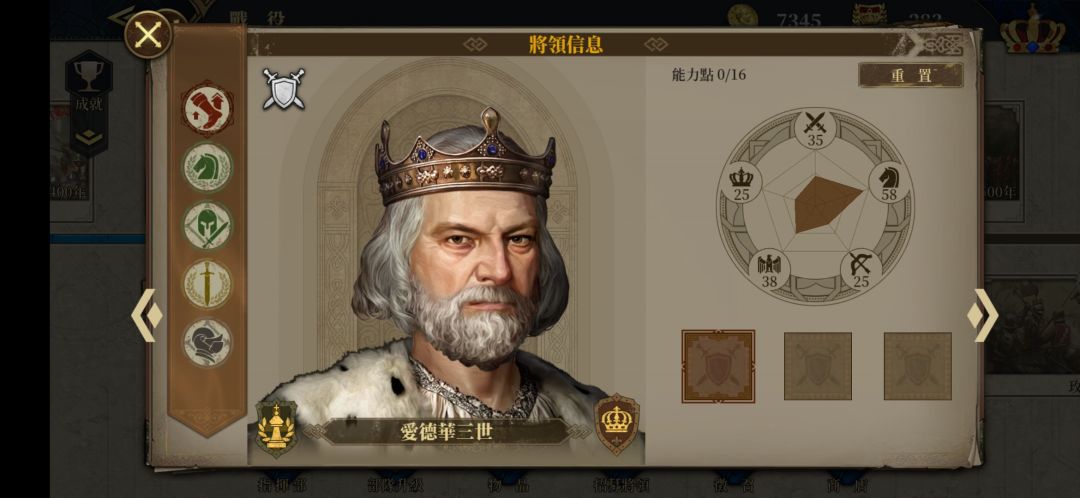Click the 重置 reset button
Viewport: 1080px width, 498px height.
(911, 75)
